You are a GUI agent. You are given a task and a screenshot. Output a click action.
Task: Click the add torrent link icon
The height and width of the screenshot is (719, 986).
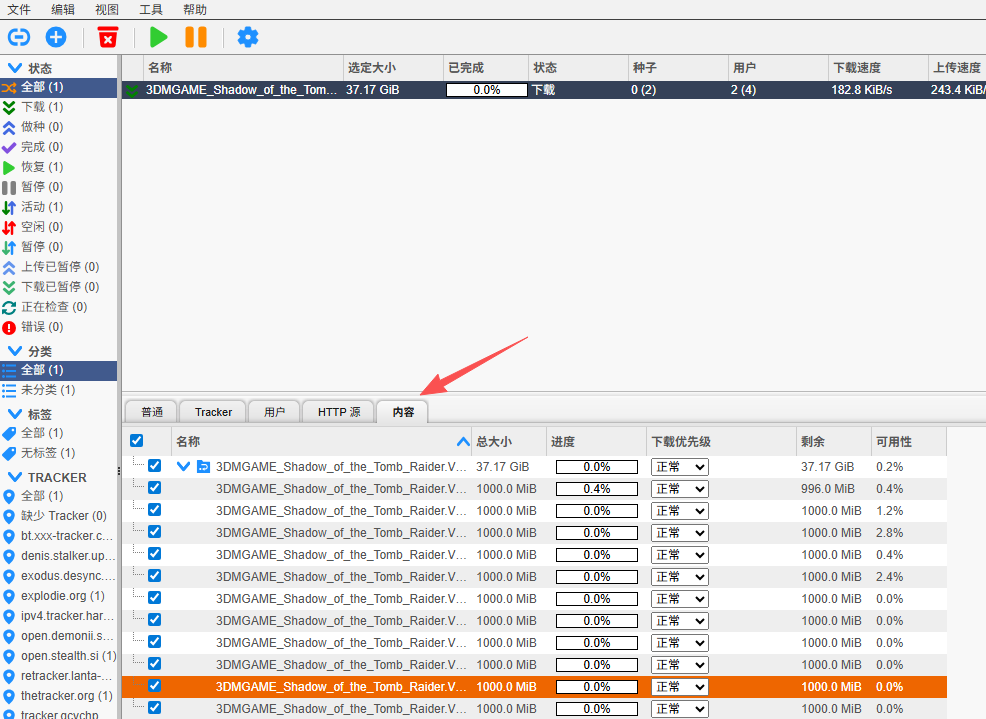pyautogui.click(x=18, y=37)
